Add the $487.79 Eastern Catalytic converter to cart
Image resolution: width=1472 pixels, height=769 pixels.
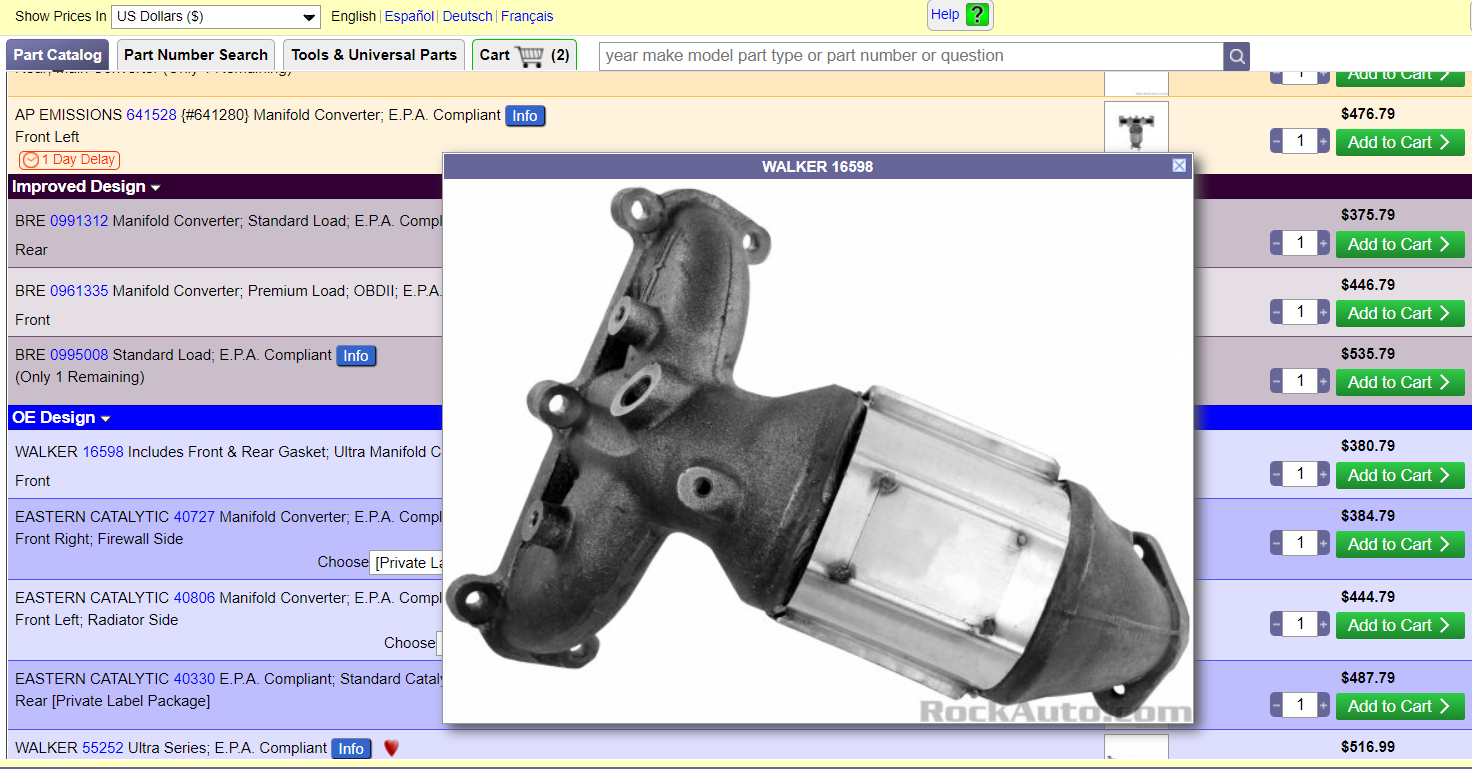pos(1400,706)
